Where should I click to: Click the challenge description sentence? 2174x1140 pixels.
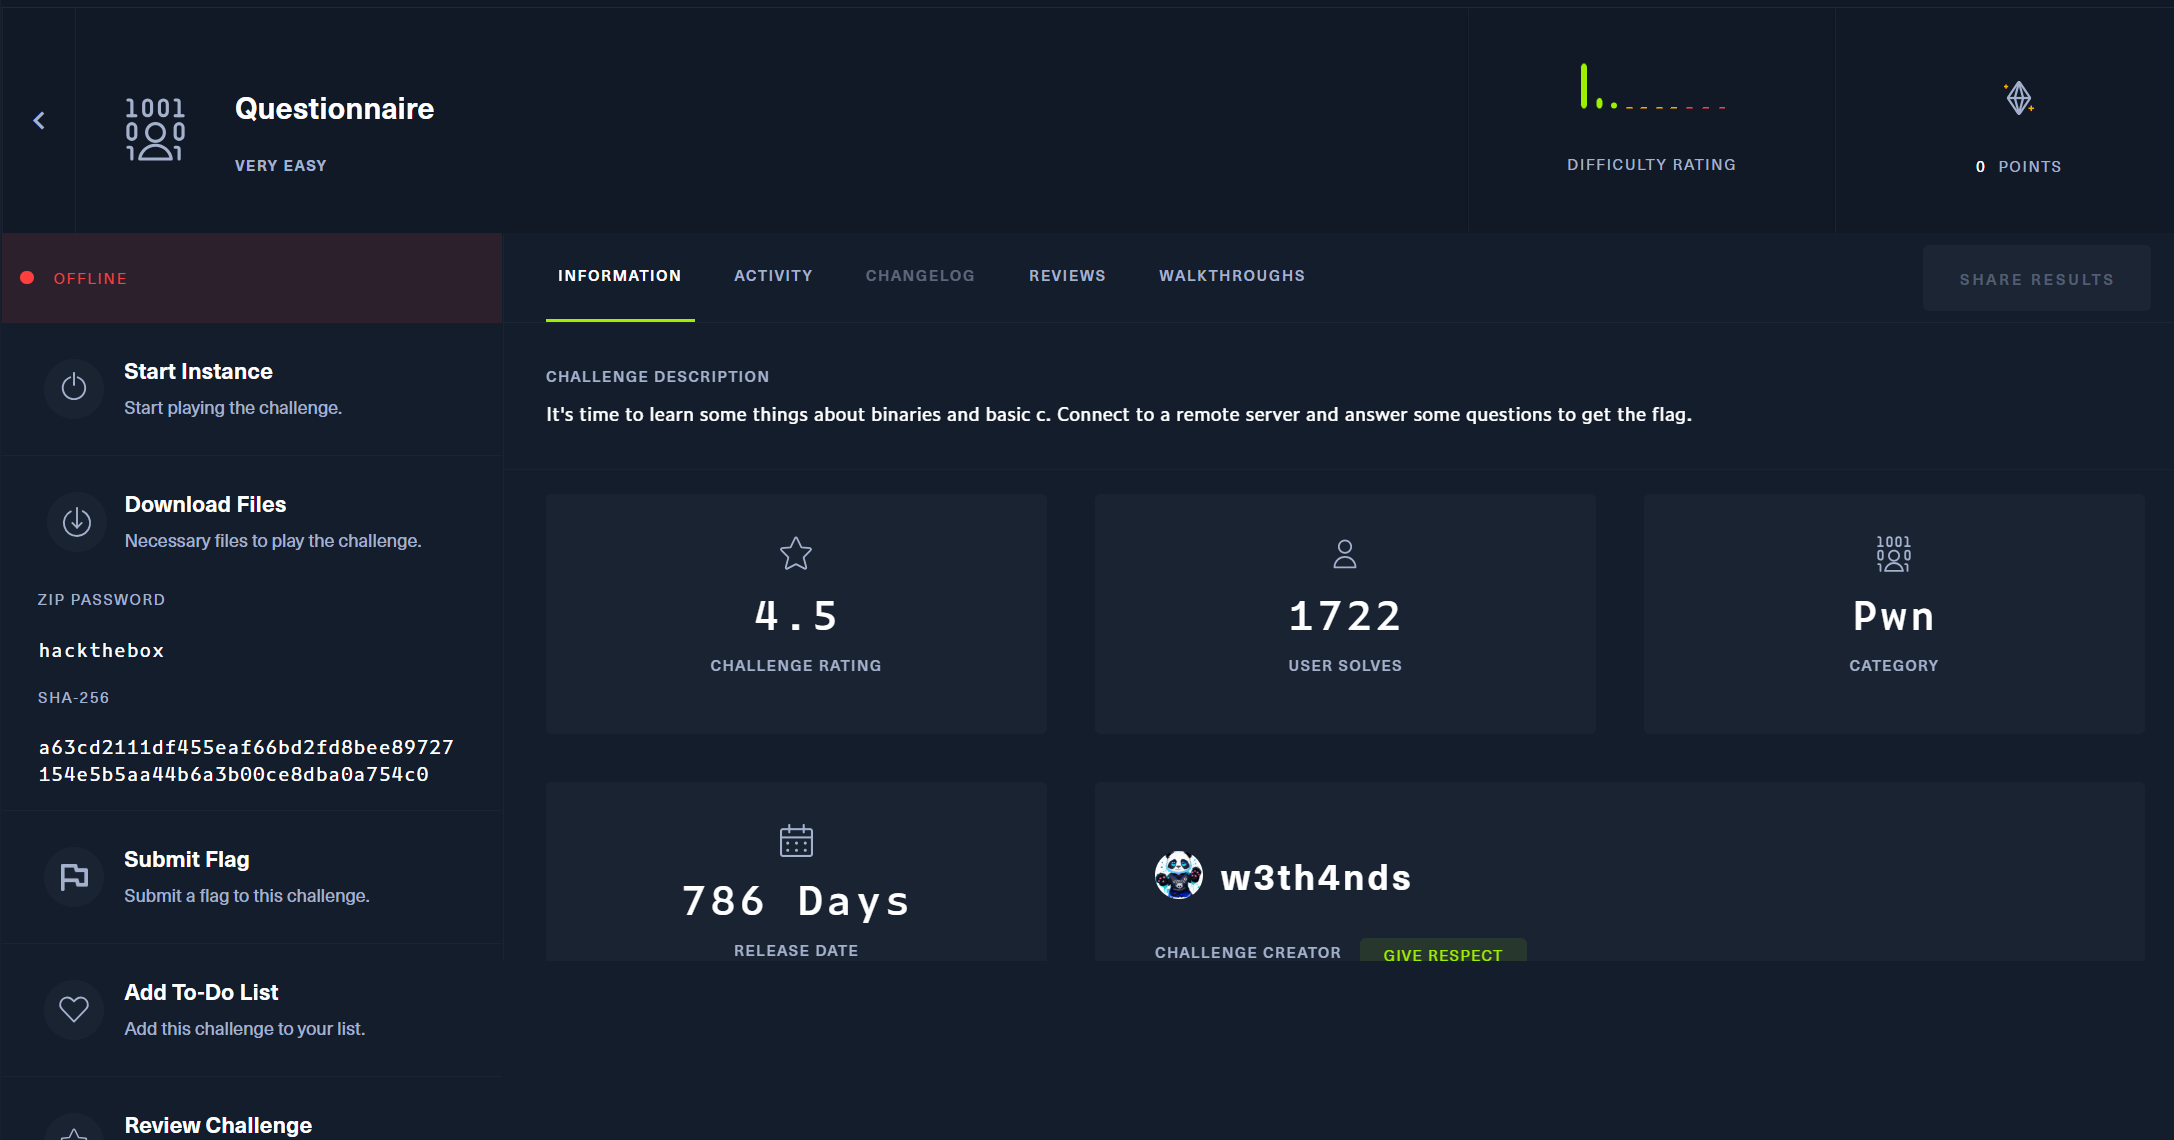1119,415
